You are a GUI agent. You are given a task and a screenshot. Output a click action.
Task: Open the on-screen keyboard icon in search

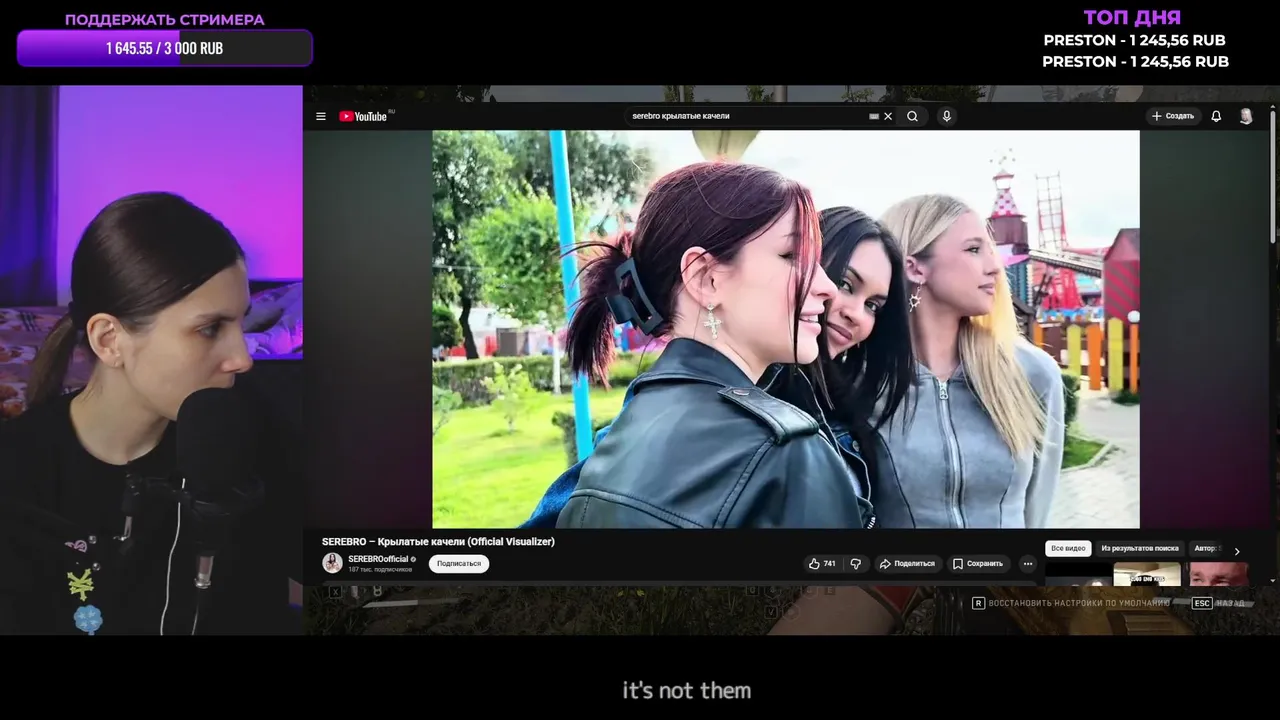tap(874, 116)
